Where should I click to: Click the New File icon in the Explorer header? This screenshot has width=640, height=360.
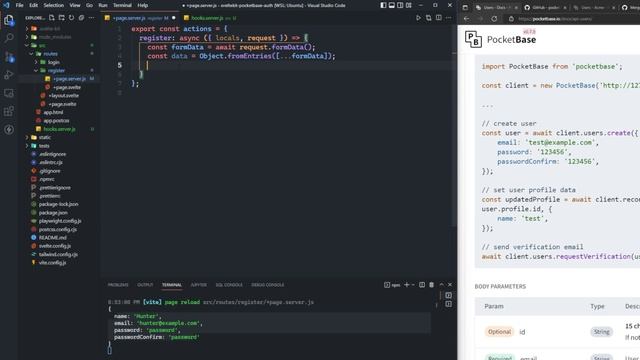52,18
